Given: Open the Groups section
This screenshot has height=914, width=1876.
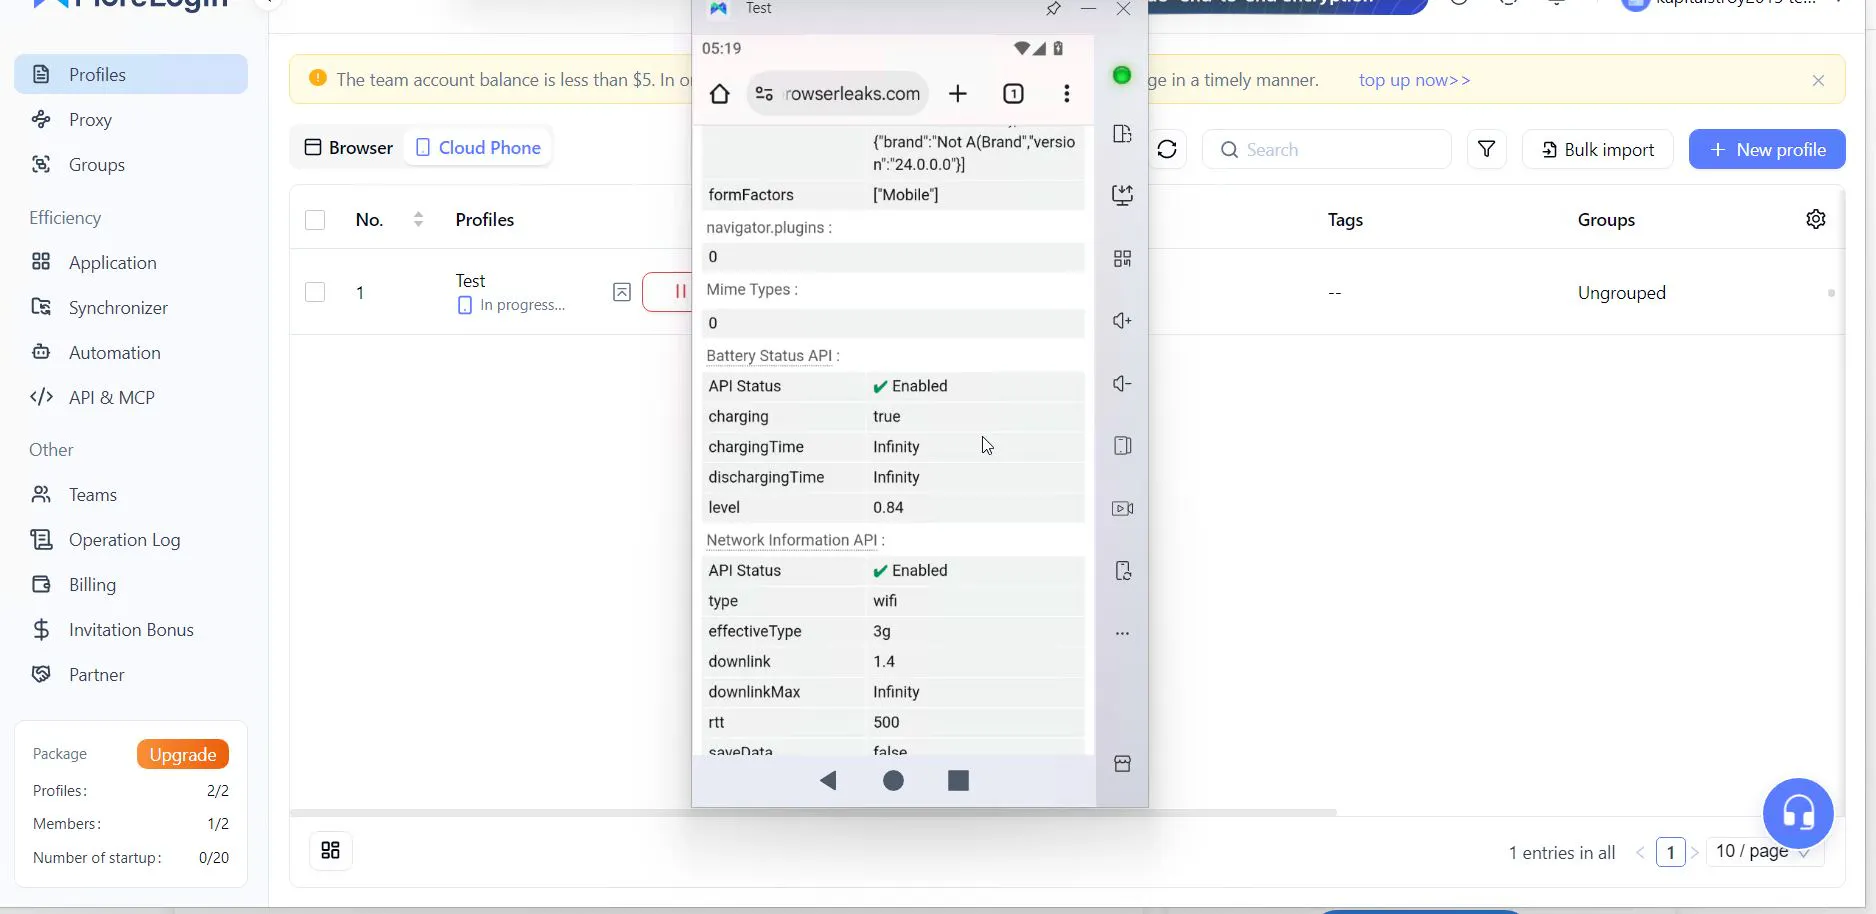Looking at the screenshot, I should pos(131,164).
